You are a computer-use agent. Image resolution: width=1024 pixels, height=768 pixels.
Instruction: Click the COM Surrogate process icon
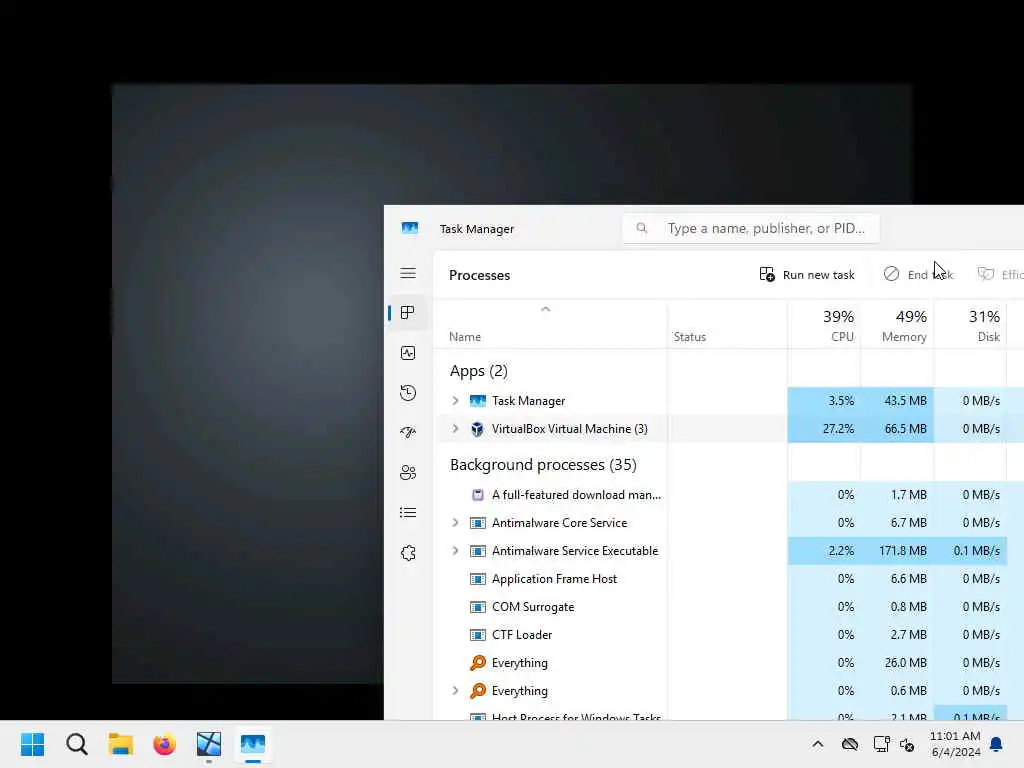click(478, 607)
